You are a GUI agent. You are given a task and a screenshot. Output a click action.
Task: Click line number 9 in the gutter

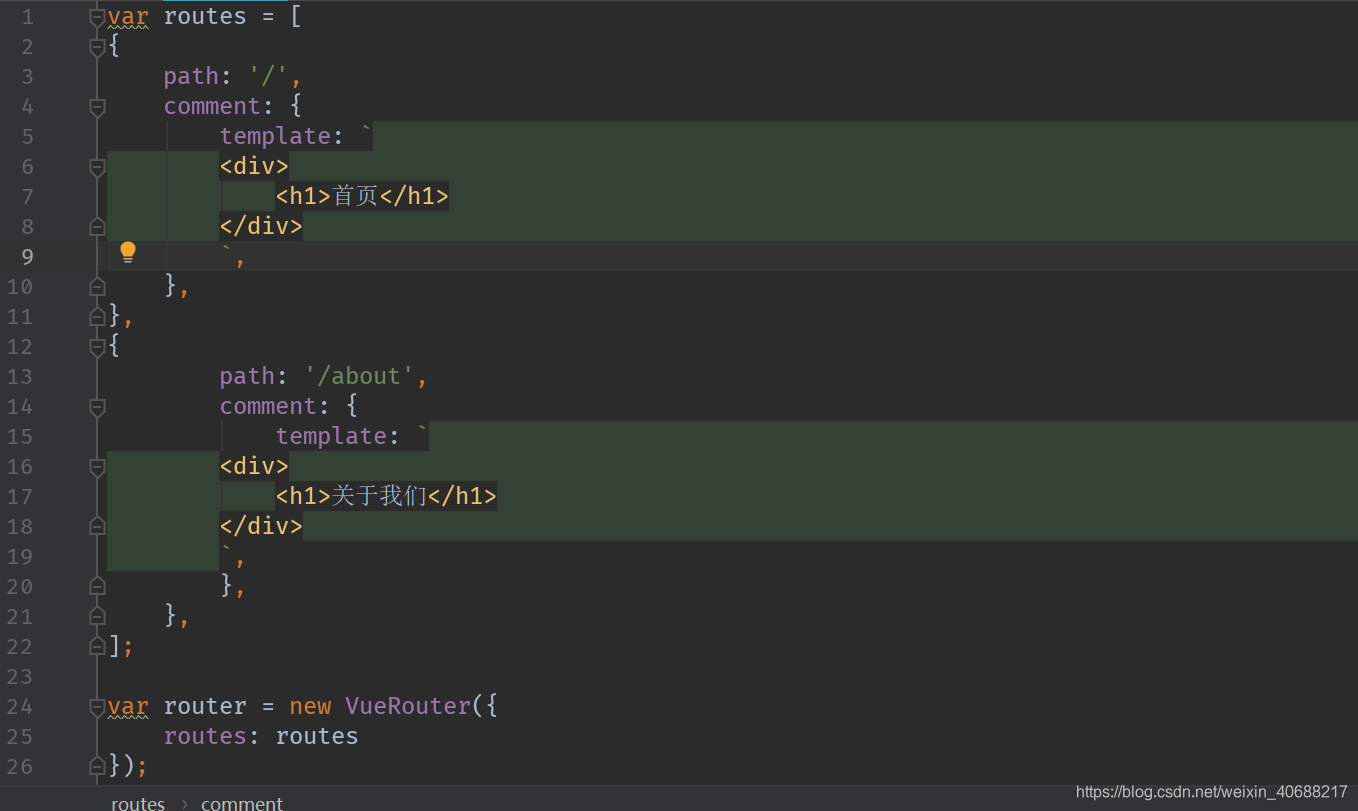point(27,257)
